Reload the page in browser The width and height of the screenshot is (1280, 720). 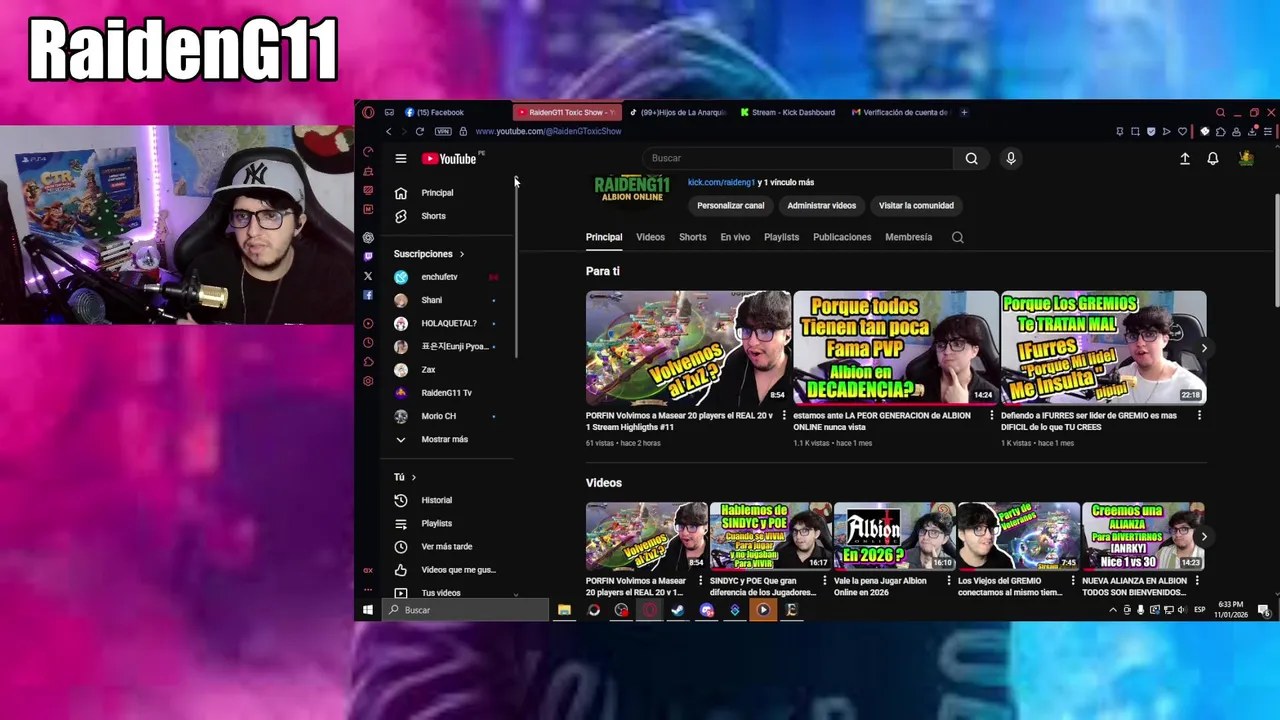pyautogui.click(x=419, y=131)
